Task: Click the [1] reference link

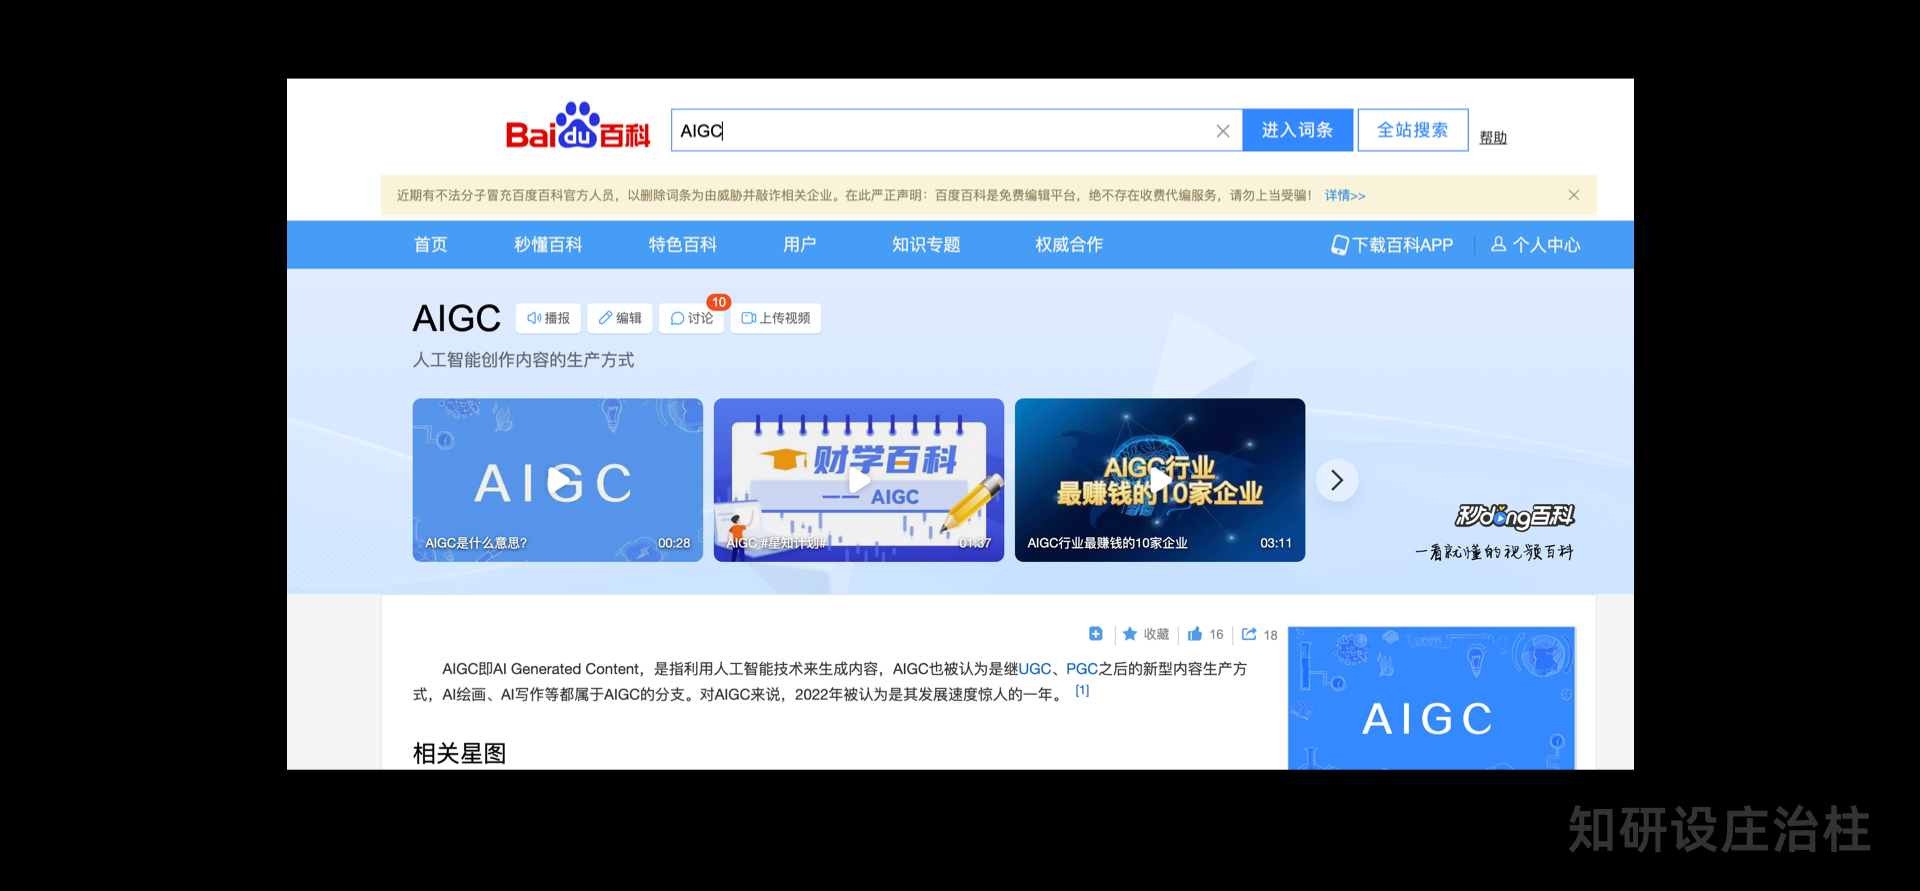Action: (1082, 691)
